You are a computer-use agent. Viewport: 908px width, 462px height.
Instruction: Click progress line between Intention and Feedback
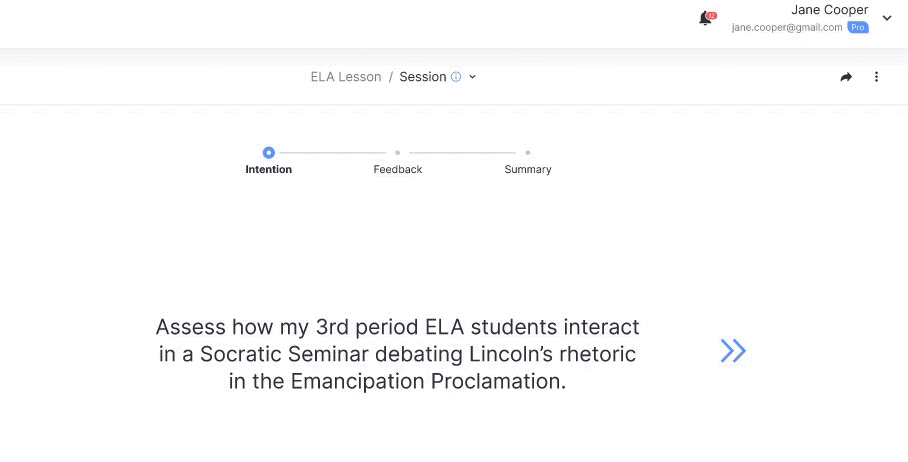tap(333, 153)
